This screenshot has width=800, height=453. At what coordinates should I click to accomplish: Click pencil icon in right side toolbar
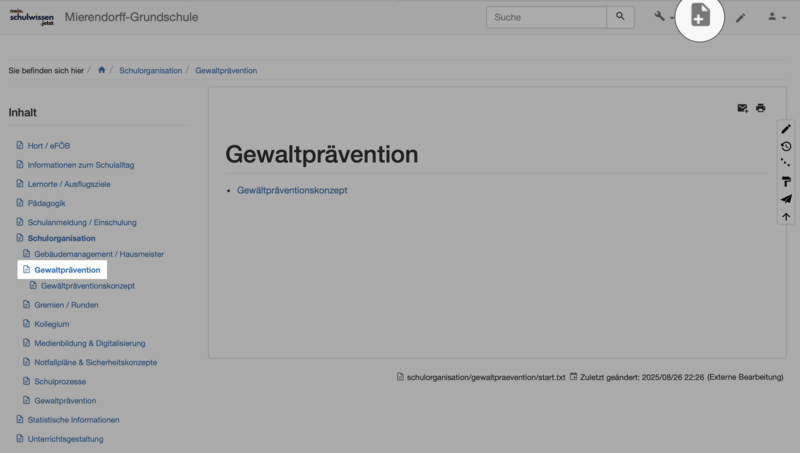(x=786, y=129)
